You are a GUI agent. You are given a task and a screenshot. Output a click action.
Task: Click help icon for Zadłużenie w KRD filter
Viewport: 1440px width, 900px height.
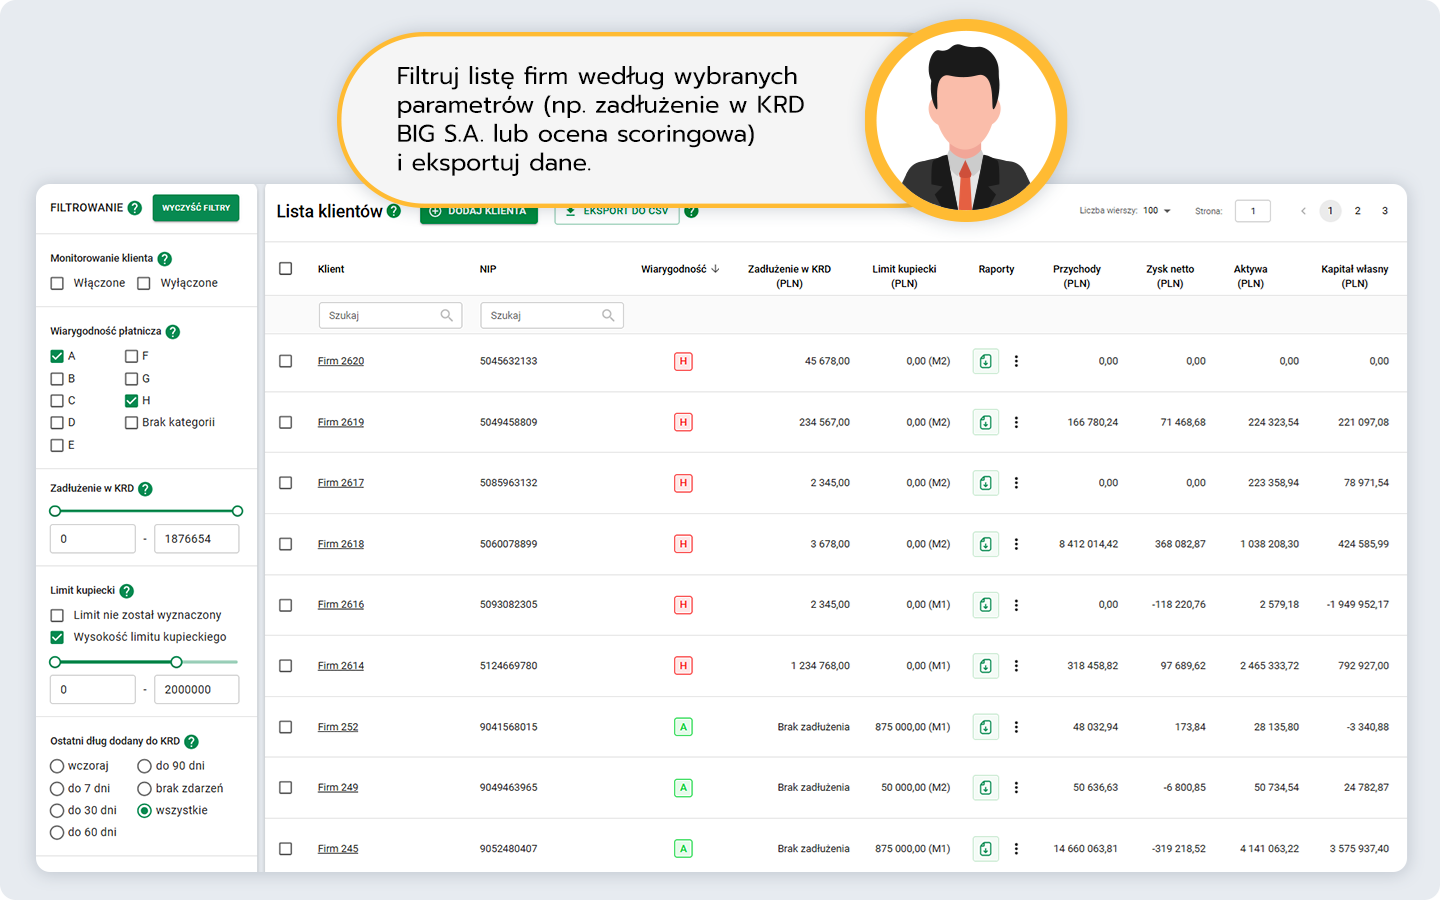click(x=145, y=489)
